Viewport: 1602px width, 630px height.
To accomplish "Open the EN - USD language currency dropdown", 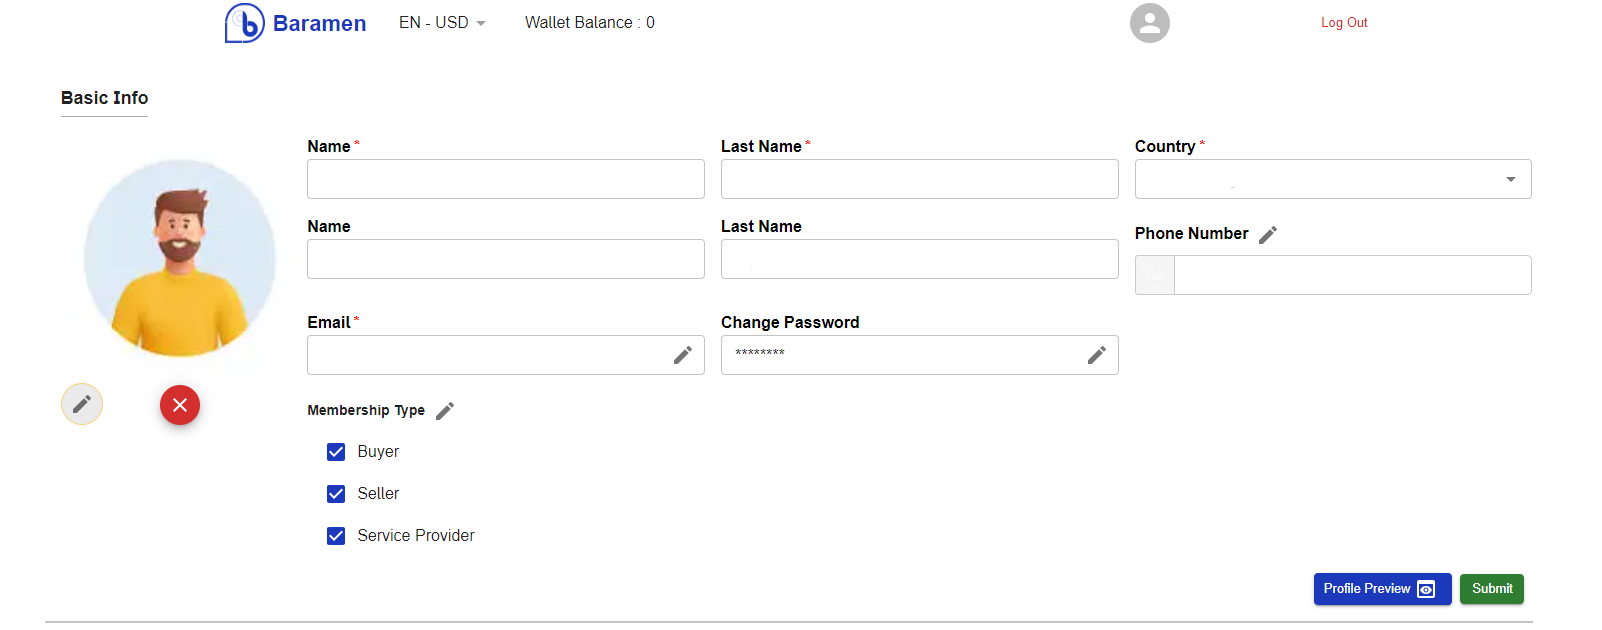I will [442, 22].
